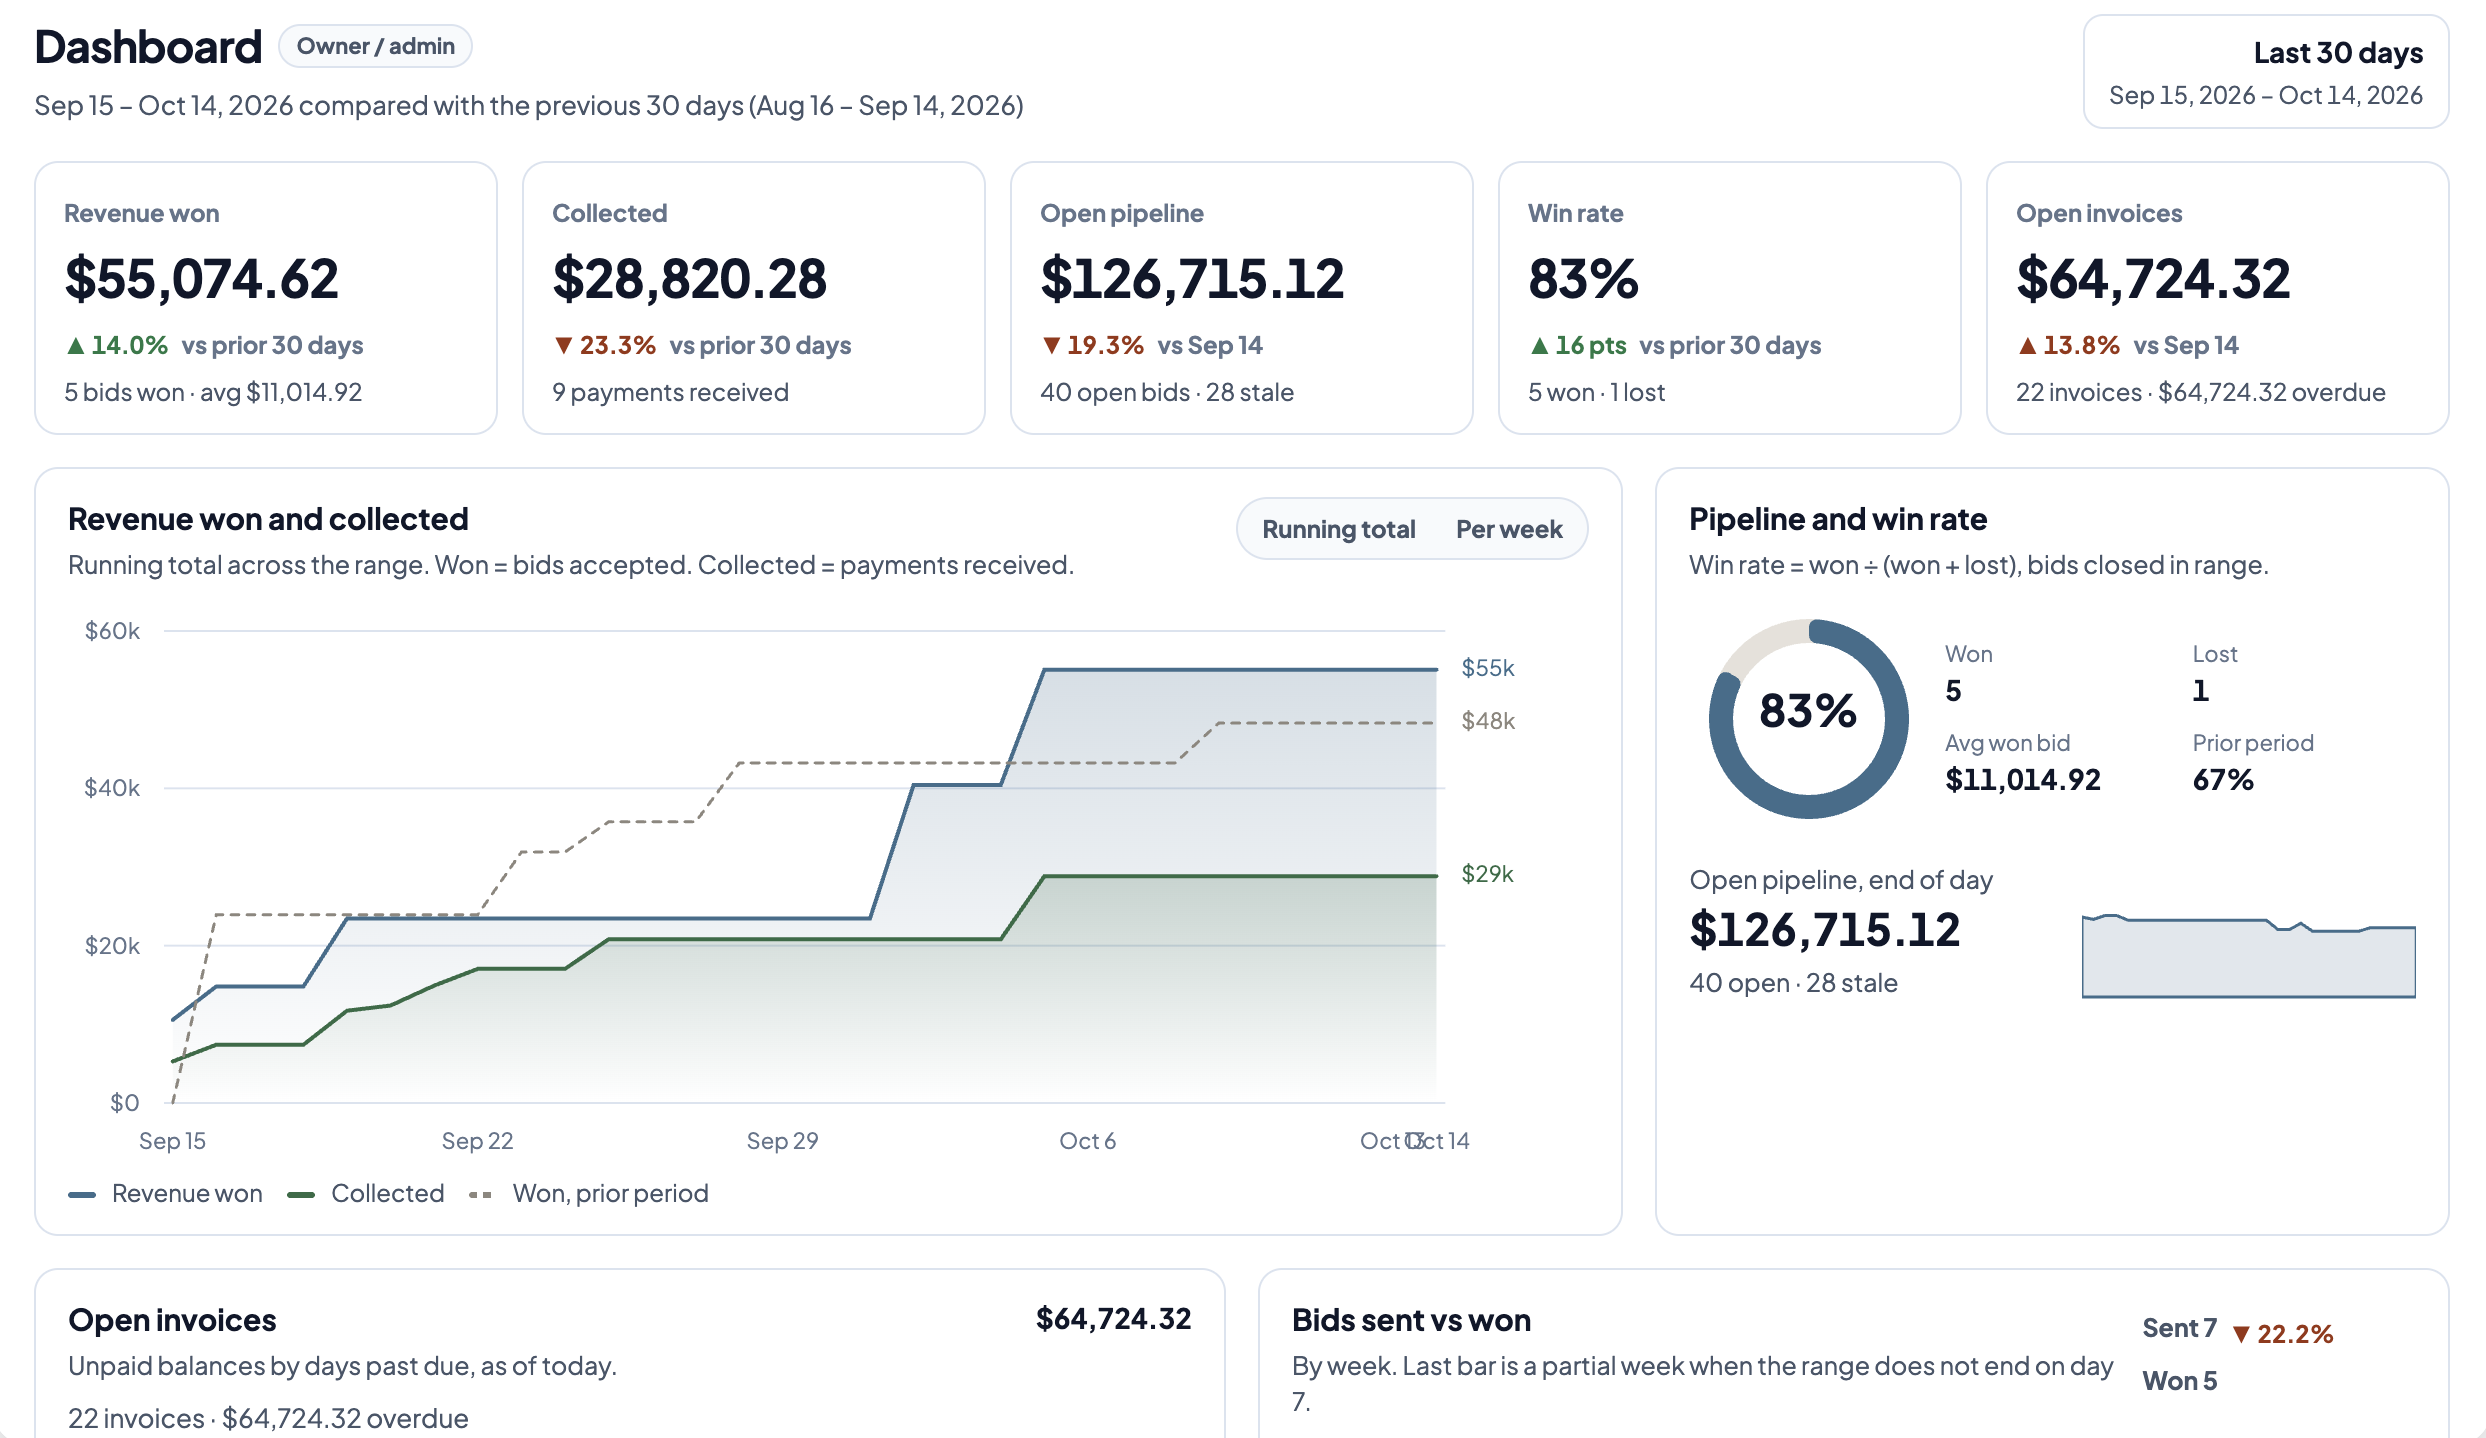Toggle the Revenue won legend entry
This screenshot has width=2486, height=1438.
tap(166, 1194)
